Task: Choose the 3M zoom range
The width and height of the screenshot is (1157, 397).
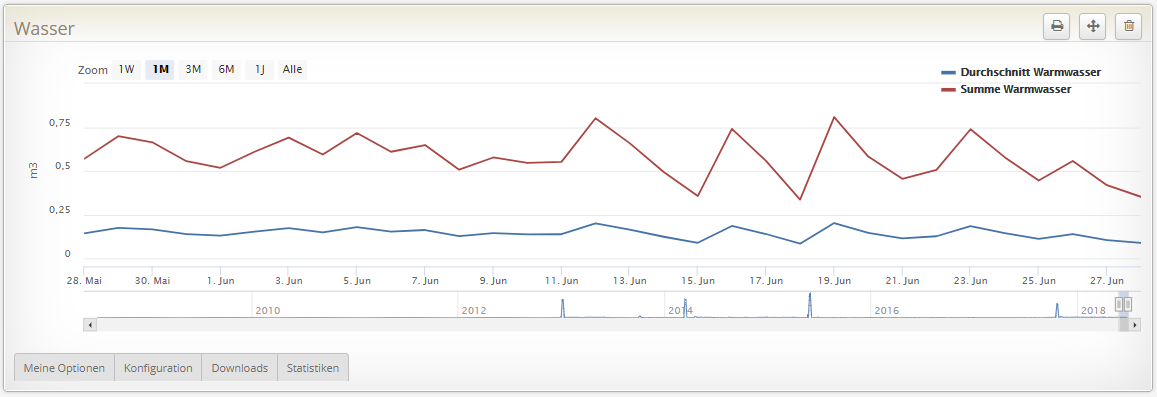Action: pos(193,70)
